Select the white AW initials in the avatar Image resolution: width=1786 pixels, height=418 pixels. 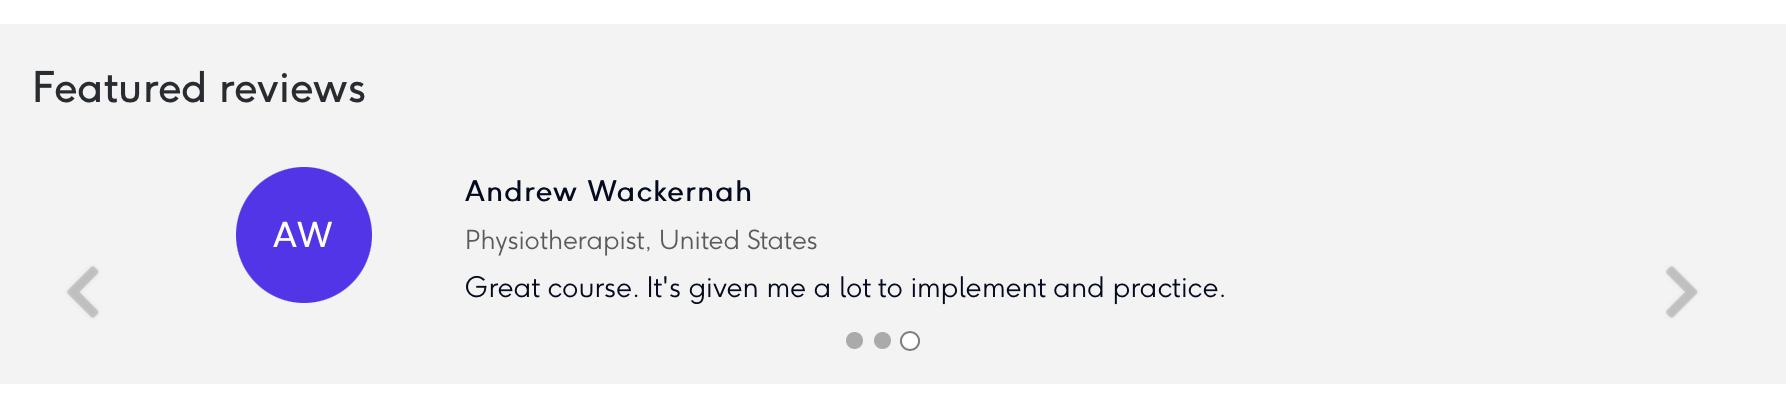(x=303, y=235)
